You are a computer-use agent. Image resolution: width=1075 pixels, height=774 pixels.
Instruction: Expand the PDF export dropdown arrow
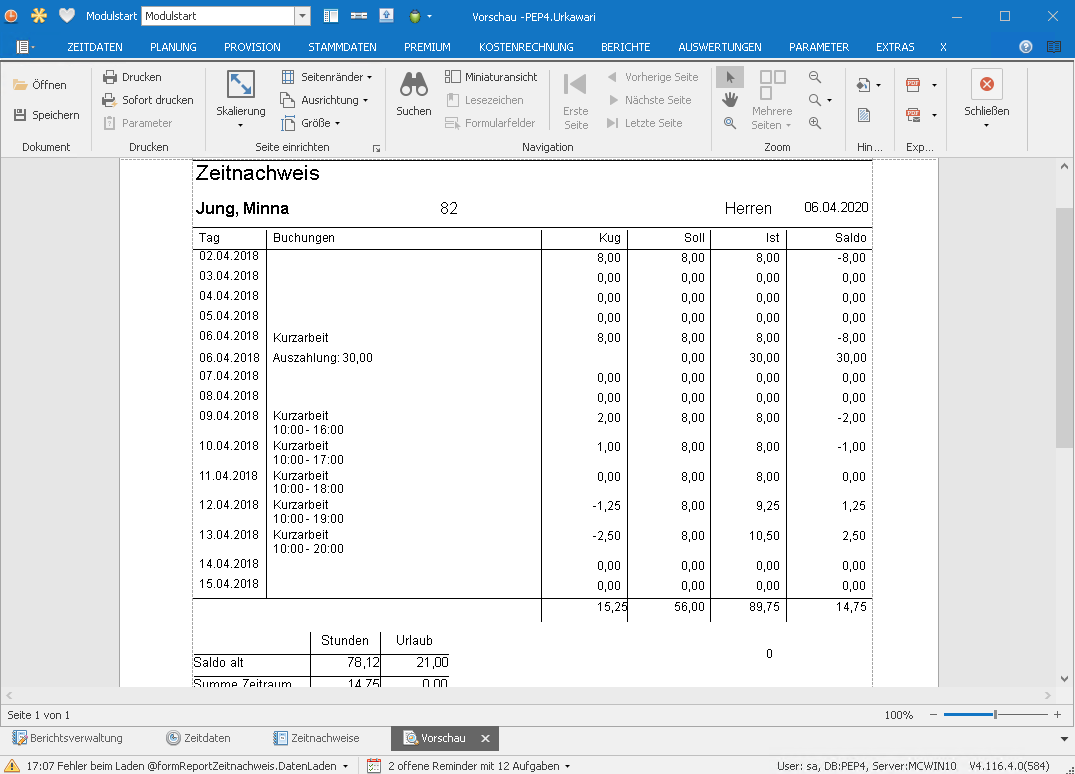[x=934, y=85]
